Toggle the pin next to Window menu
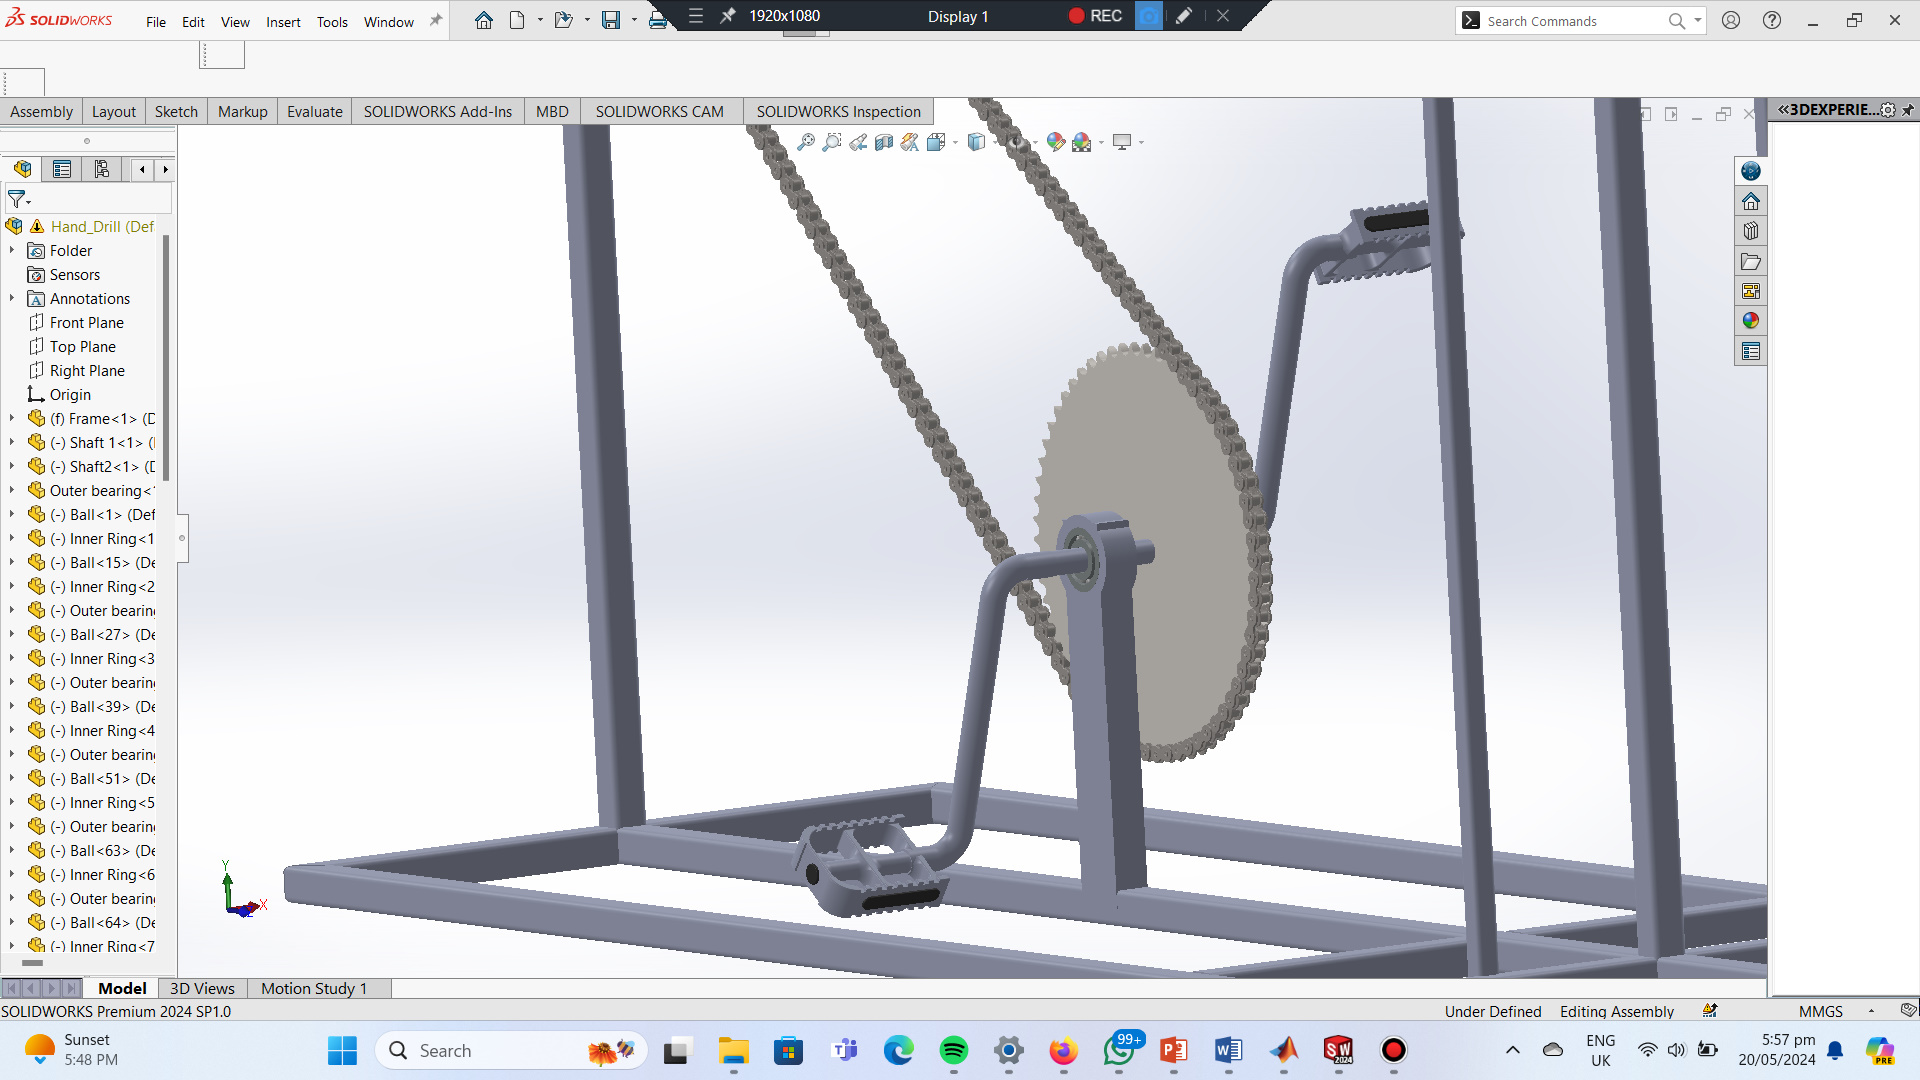Image resolution: width=1920 pixels, height=1080 pixels. coord(436,21)
